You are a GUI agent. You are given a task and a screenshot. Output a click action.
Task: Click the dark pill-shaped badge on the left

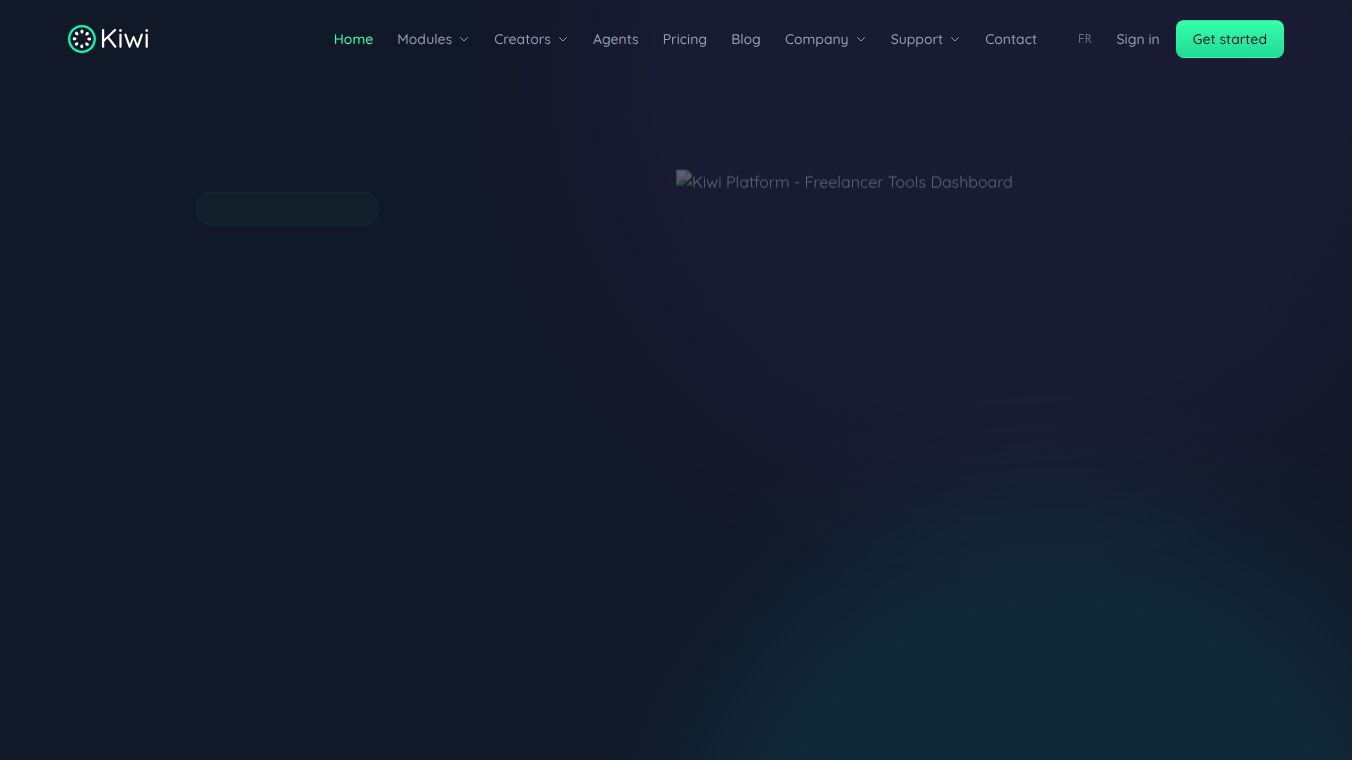pos(287,209)
